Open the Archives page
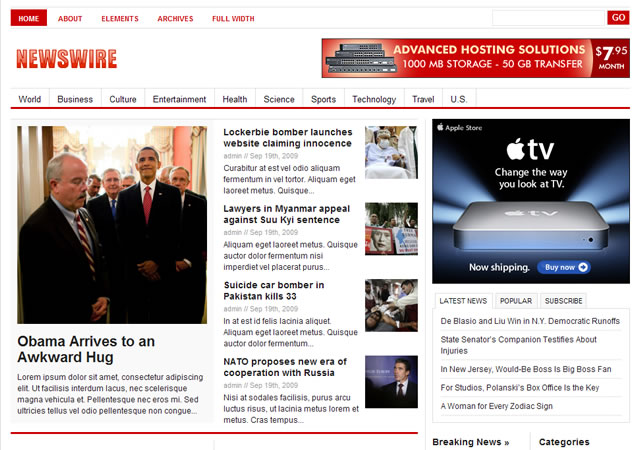 point(175,18)
